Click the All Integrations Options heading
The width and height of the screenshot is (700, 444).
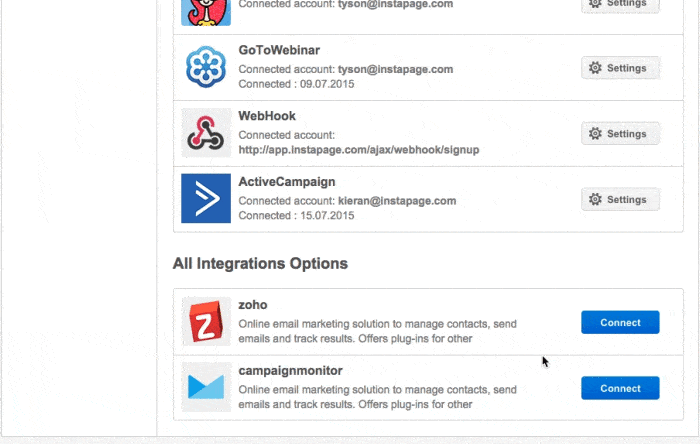tap(260, 263)
